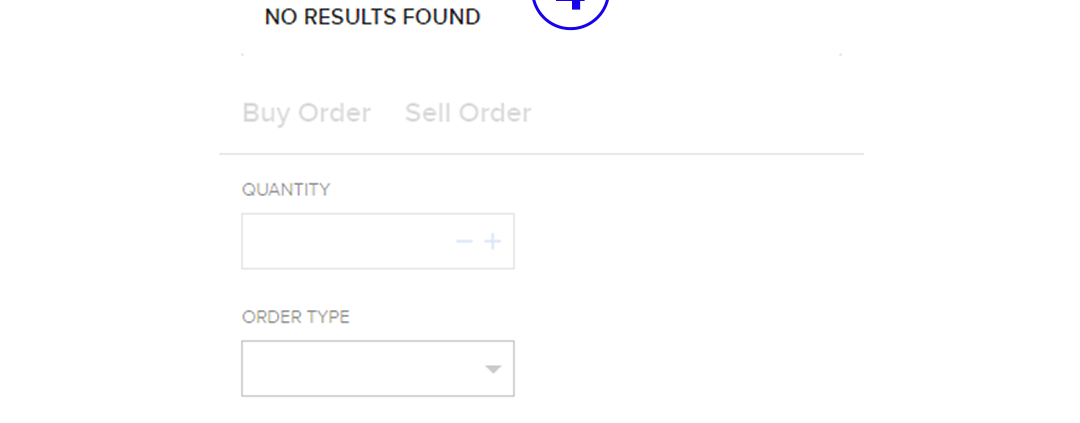Click the QUANTITY field label
This screenshot has width=1080, height=423.
click(286, 190)
